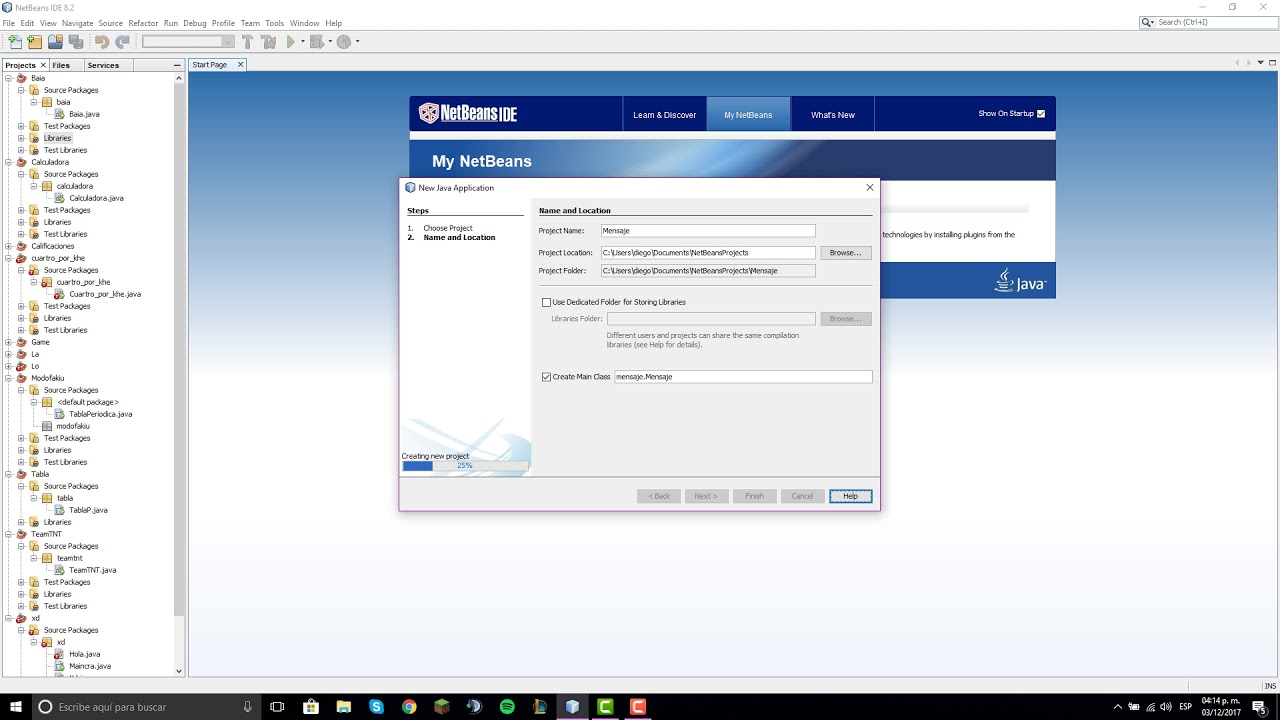Screen dimensions: 1280x720
Task: Click the NetBeans cube taskbar icon
Action: [x=572, y=707]
